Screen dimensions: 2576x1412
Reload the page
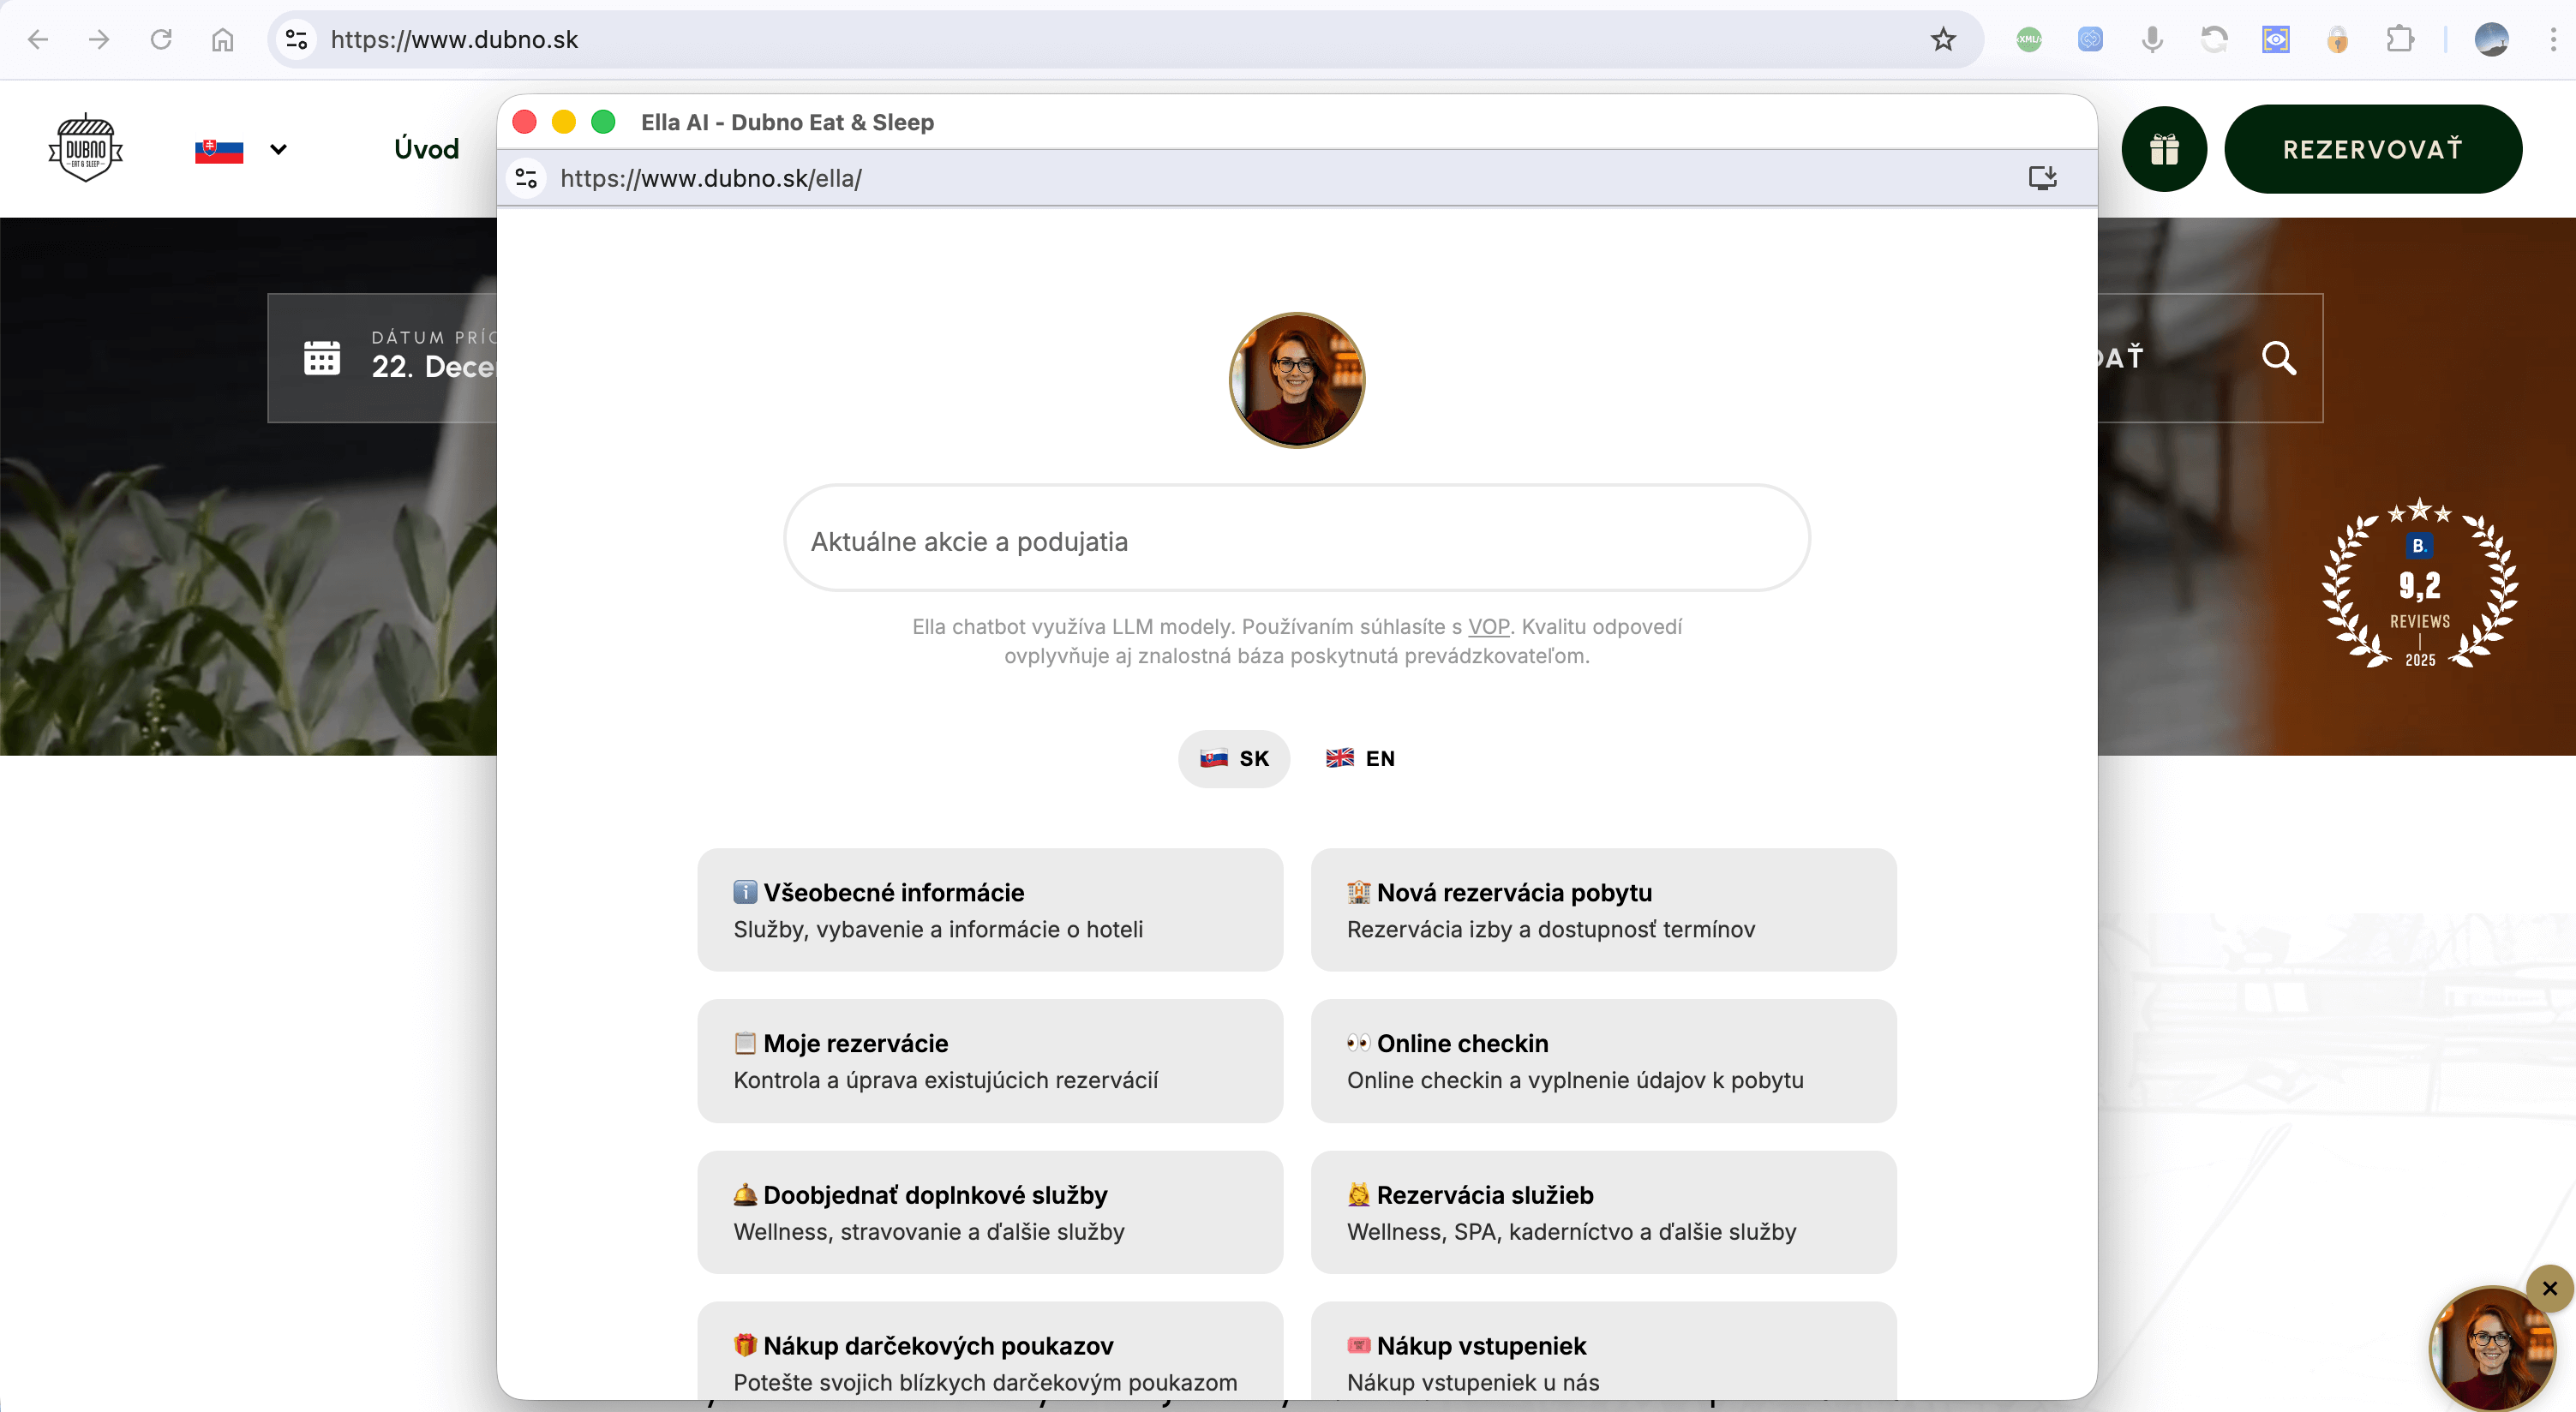pos(161,40)
